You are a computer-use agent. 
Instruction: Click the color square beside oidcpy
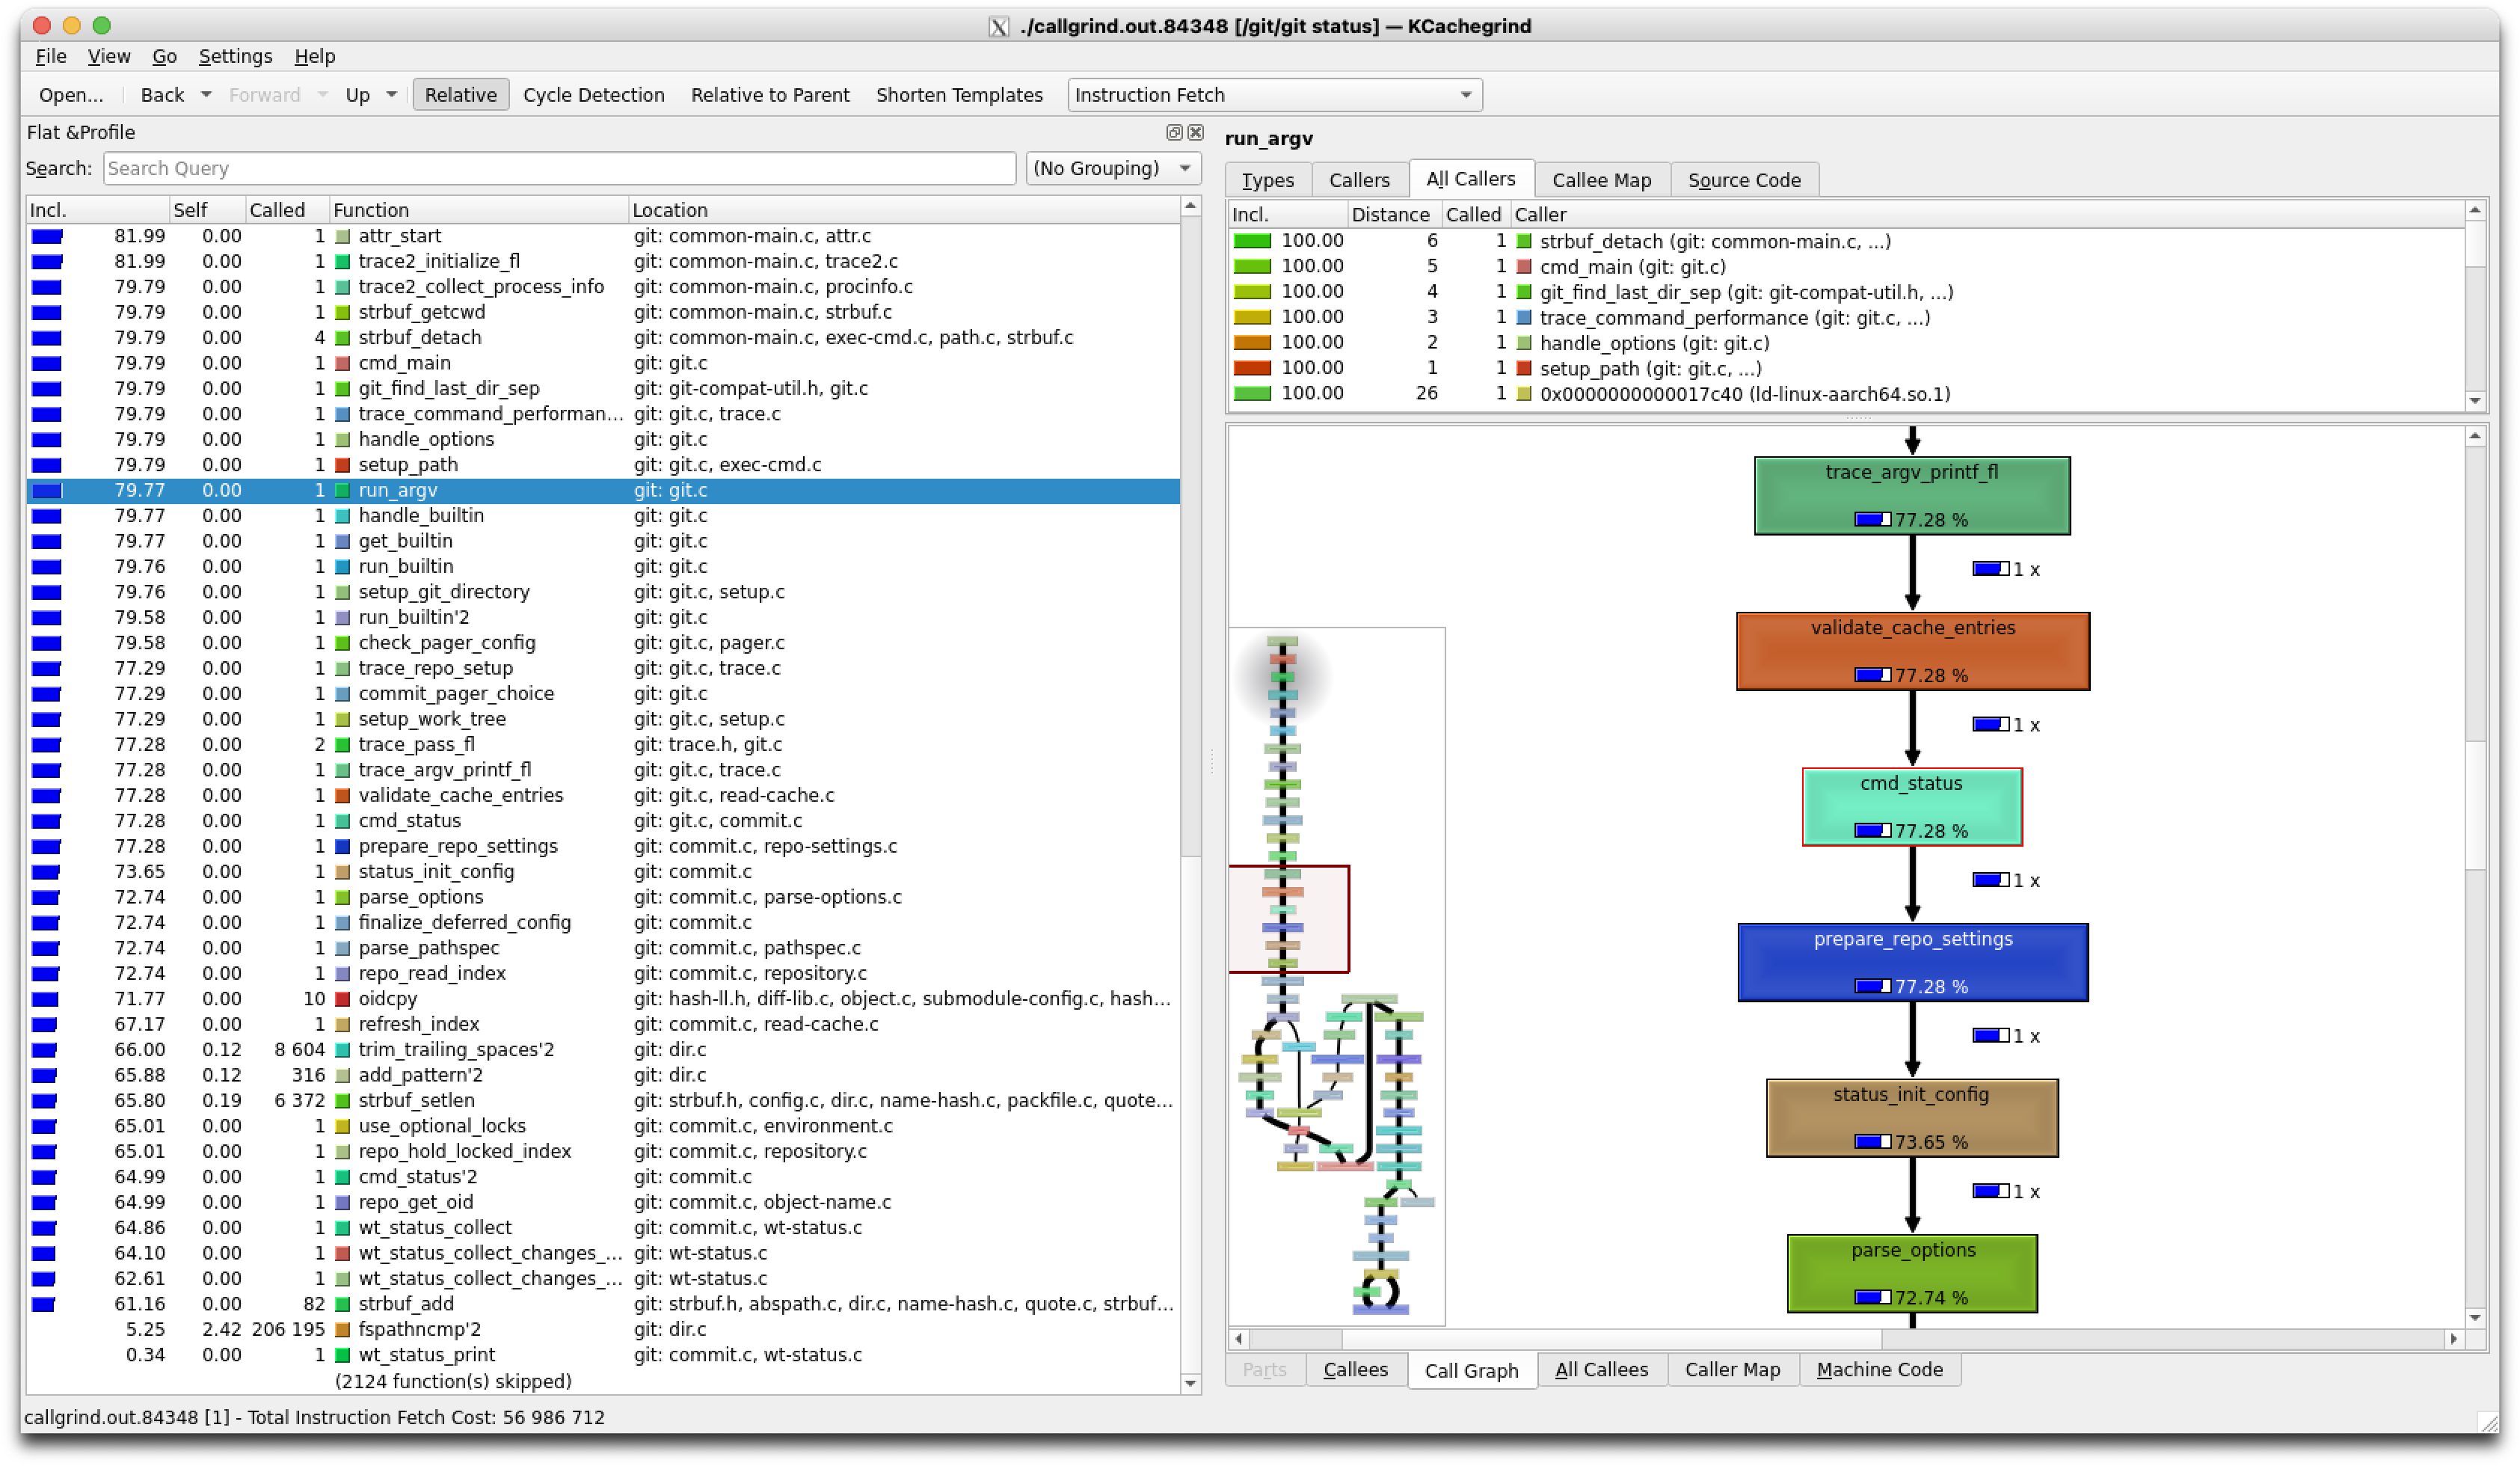[x=342, y=998]
